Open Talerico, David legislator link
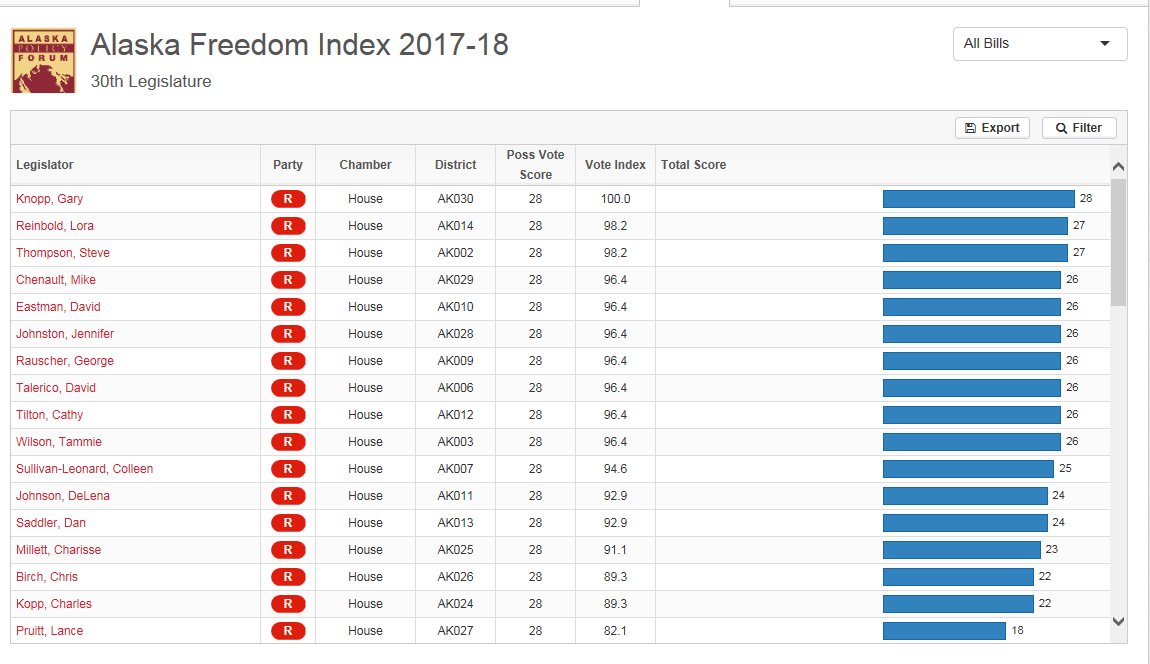Screen dimensions: 1150x664 click(x=56, y=388)
